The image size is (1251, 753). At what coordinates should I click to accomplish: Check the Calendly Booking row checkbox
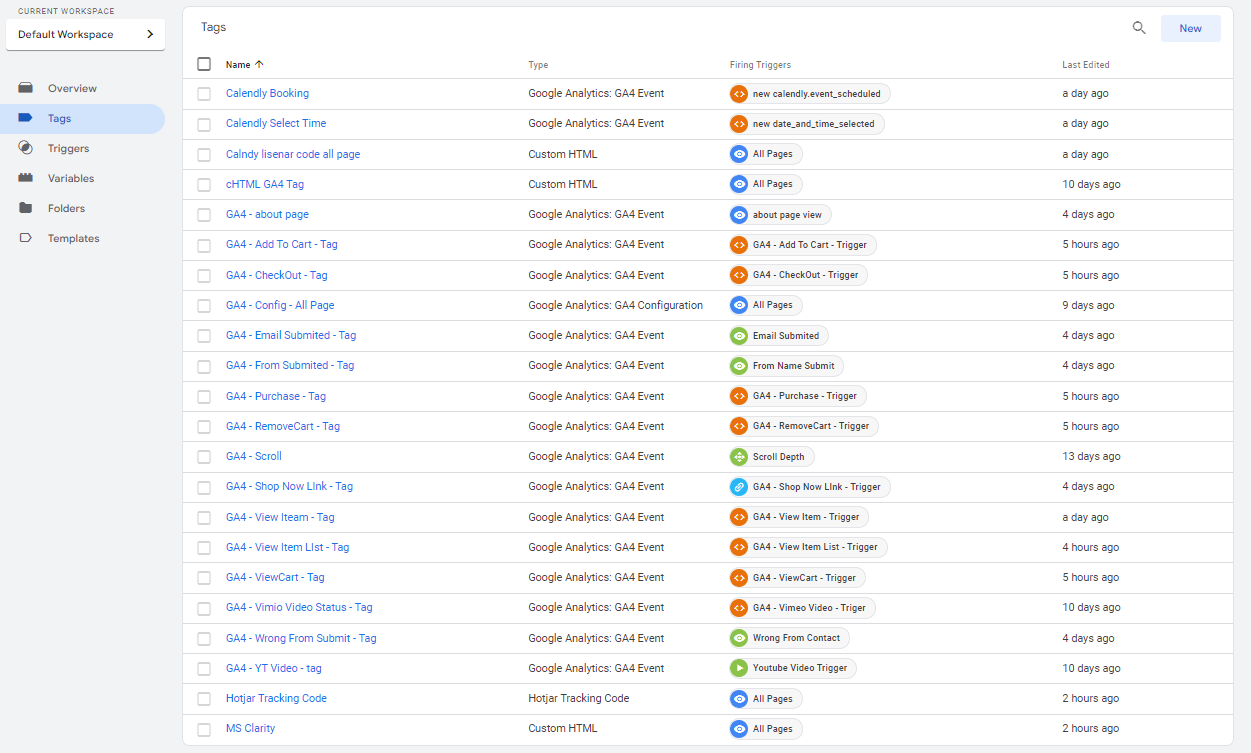click(x=204, y=94)
